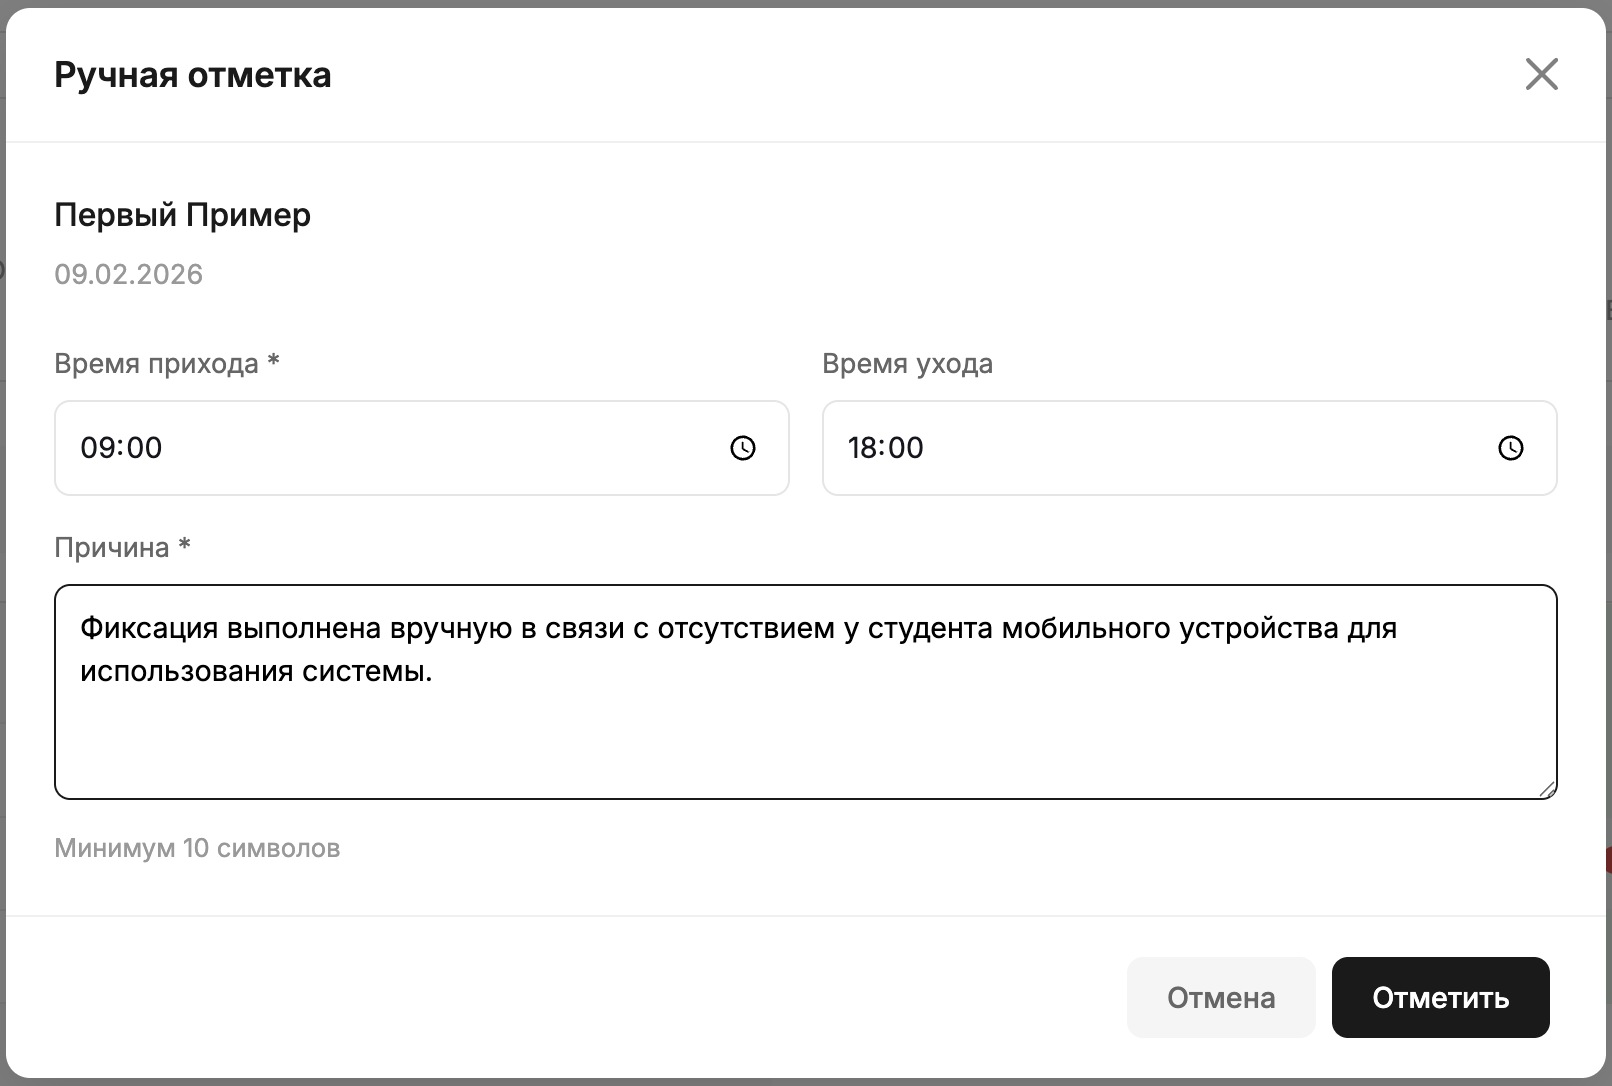Click the required asterisk next to Причина
The image size is (1612, 1086).
pyautogui.click(x=184, y=546)
